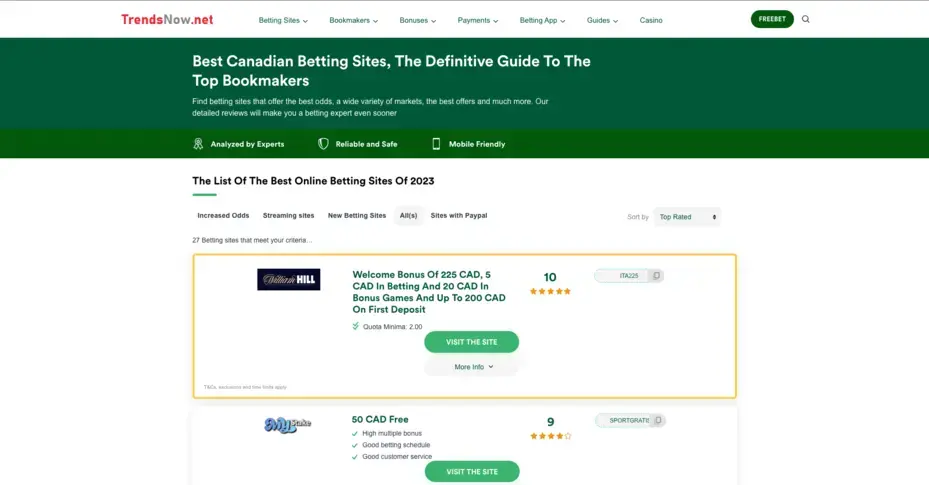Open the Betting Sites dropdown menu
This screenshot has height=485, width=929.
(283, 20)
